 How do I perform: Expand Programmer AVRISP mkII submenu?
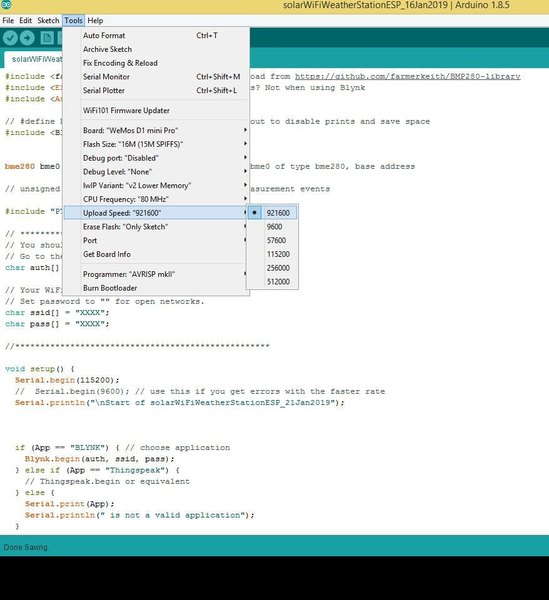(x=156, y=274)
